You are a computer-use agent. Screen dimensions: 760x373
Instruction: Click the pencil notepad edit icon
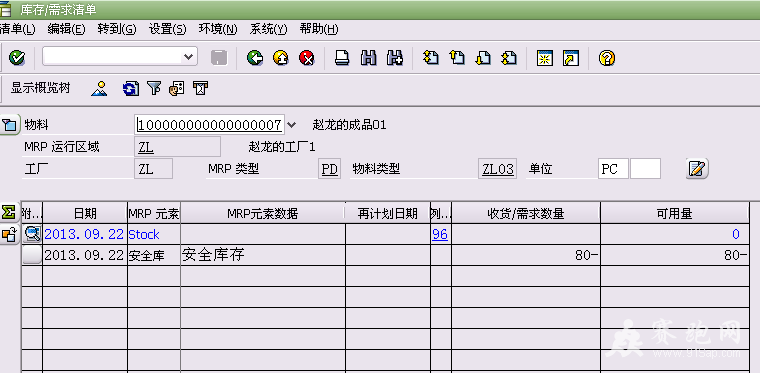[697, 169]
